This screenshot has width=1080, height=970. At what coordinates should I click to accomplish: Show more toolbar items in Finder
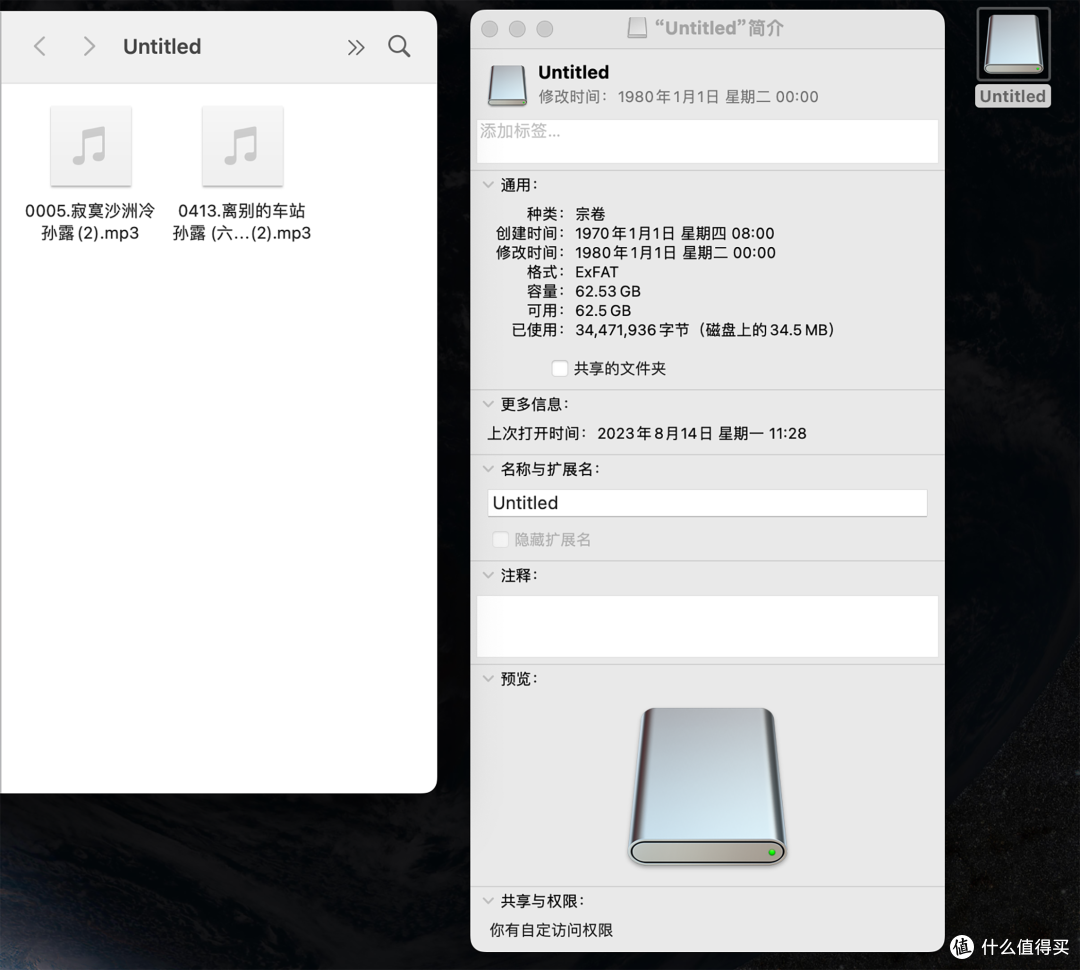click(x=355, y=48)
